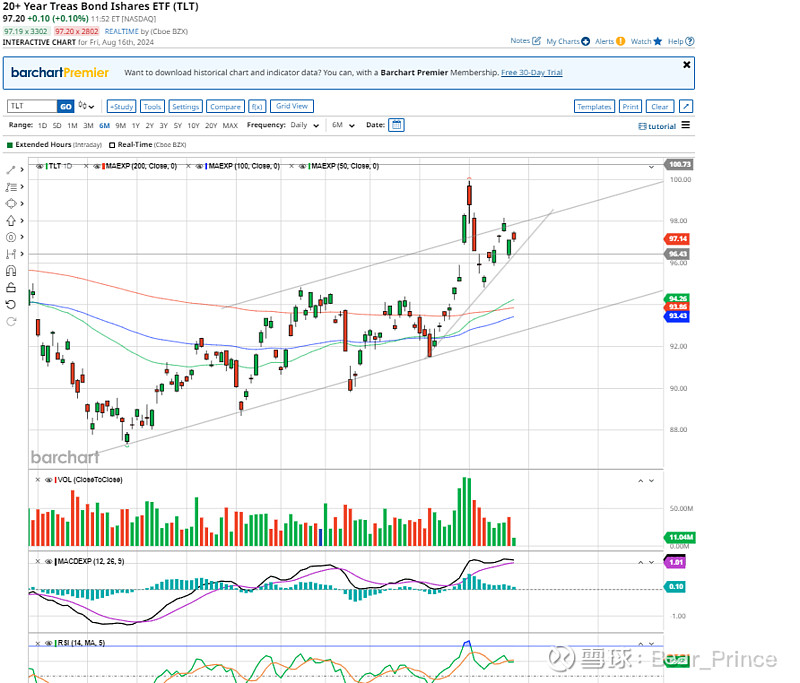Toggle the magnet snap tool
800x683 pixels.
[x=11, y=271]
